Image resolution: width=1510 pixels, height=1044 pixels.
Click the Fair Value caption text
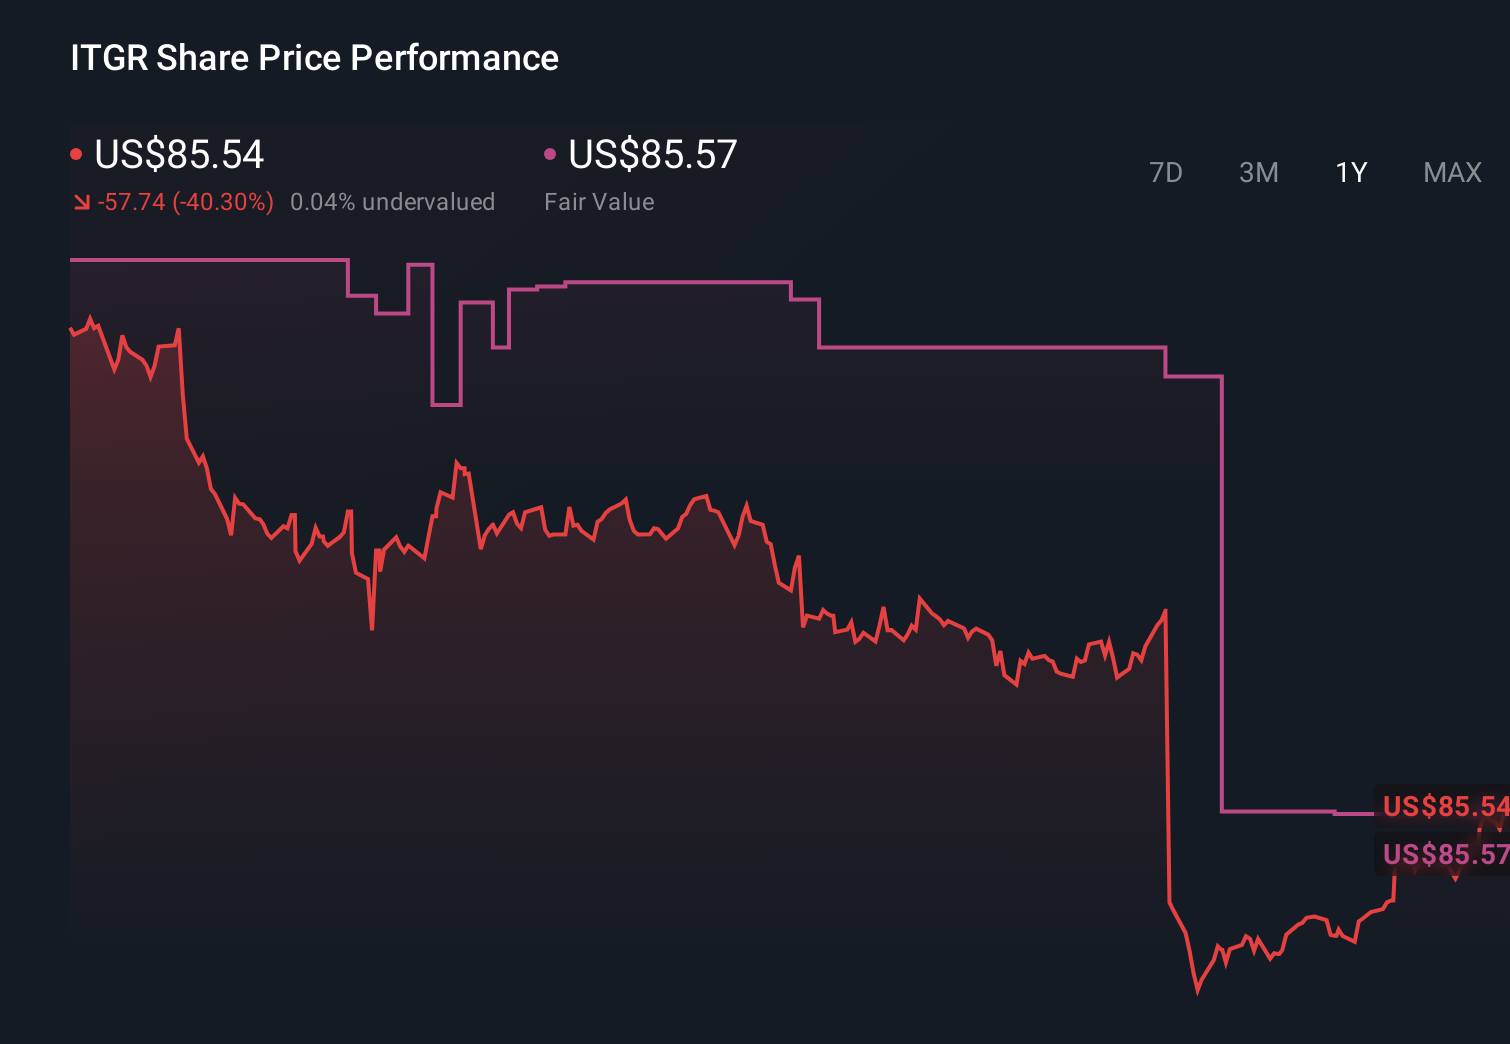598,201
